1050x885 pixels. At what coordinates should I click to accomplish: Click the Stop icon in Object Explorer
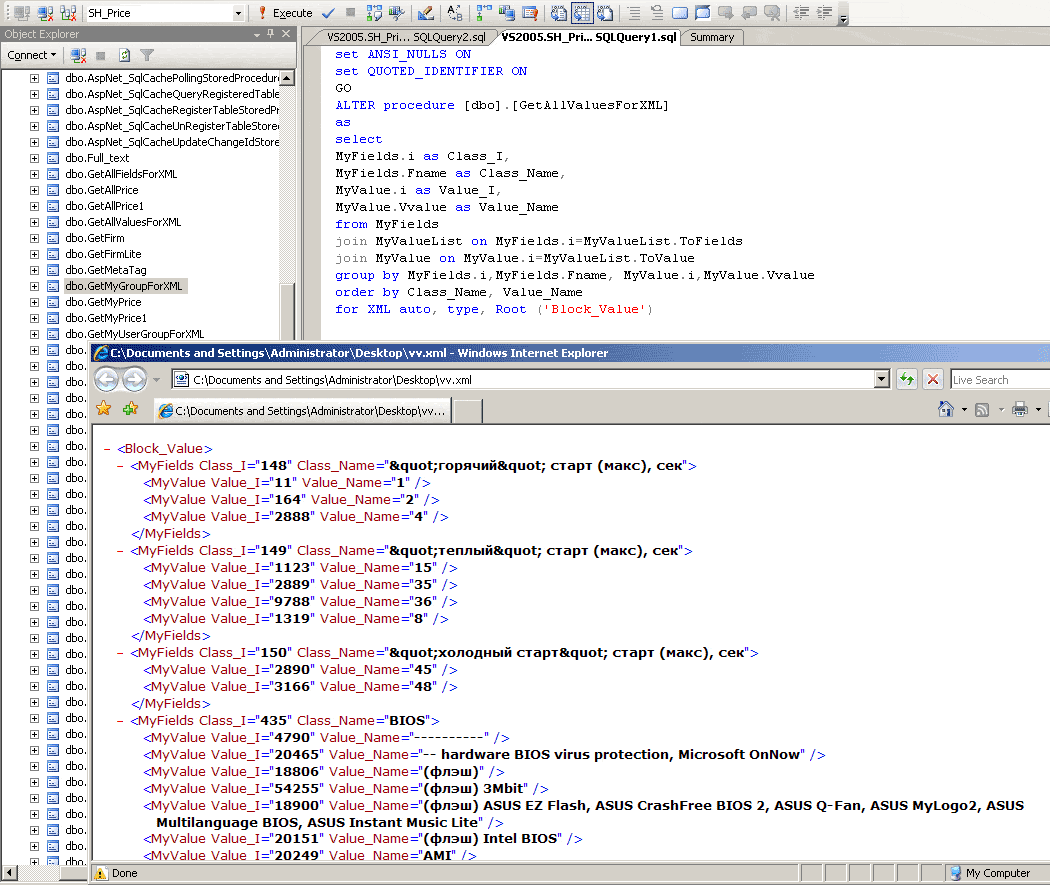pyautogui.click(x=100, y=55)
